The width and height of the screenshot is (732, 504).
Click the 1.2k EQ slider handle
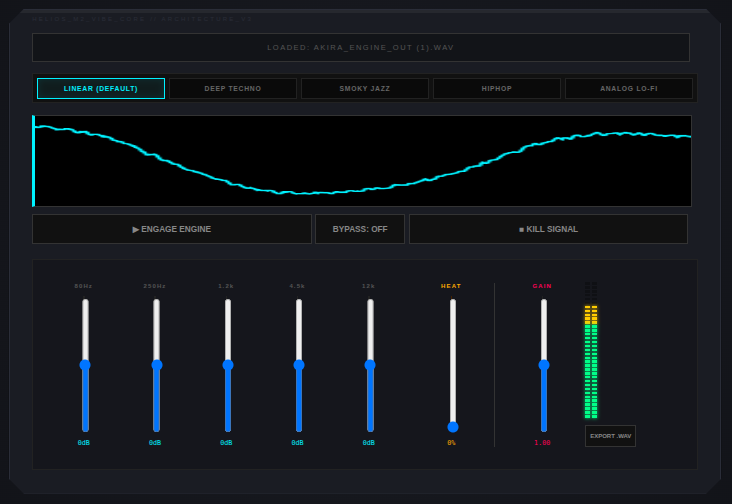click(x=228, y=365)
